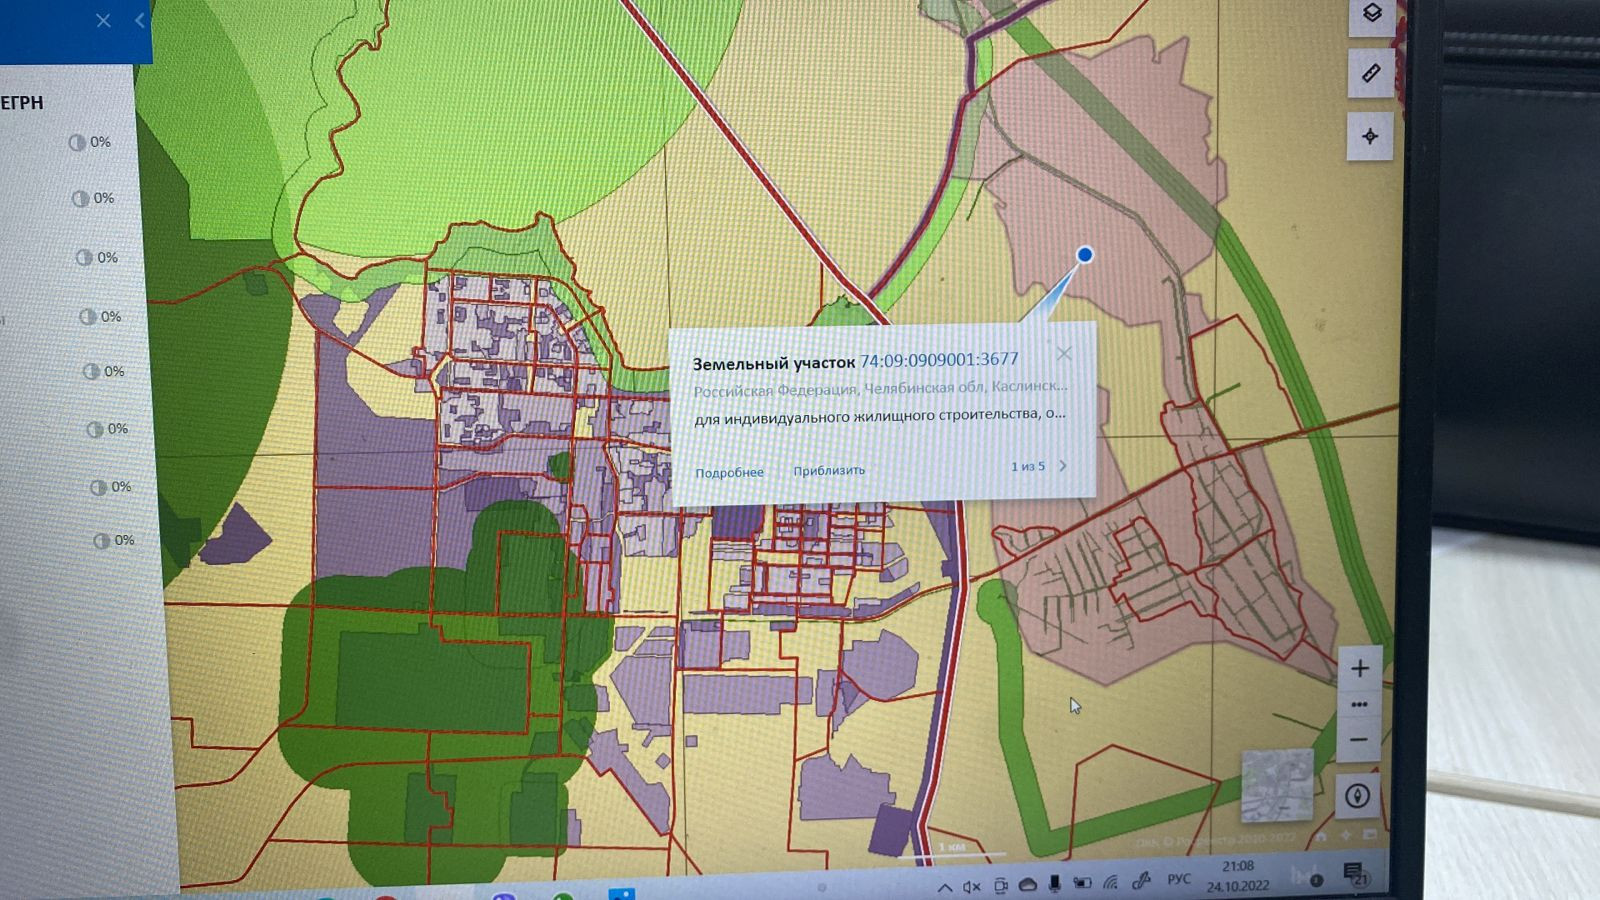Click the text "для индивидуального жилищного строительства"
The width and height of the screenshot is (1600, 900).
(867, 416)
